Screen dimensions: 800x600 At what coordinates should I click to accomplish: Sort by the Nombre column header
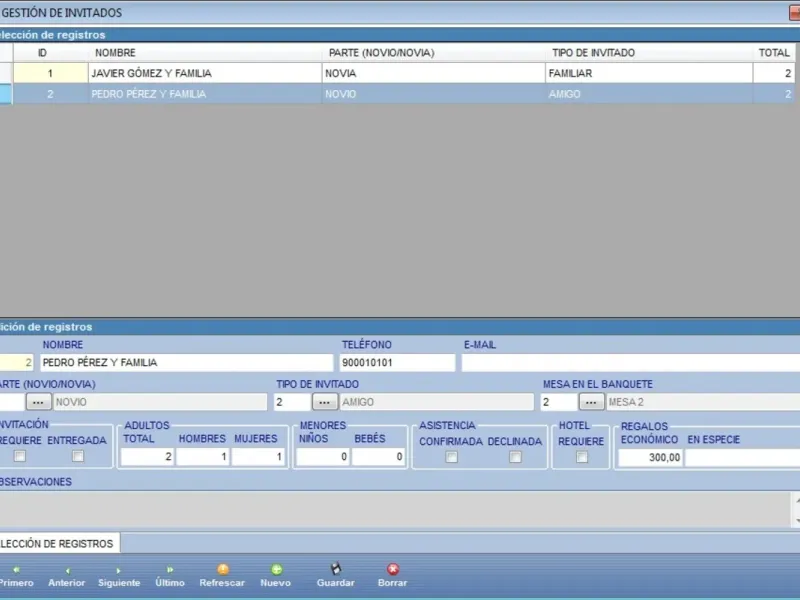tap(205, 53)
